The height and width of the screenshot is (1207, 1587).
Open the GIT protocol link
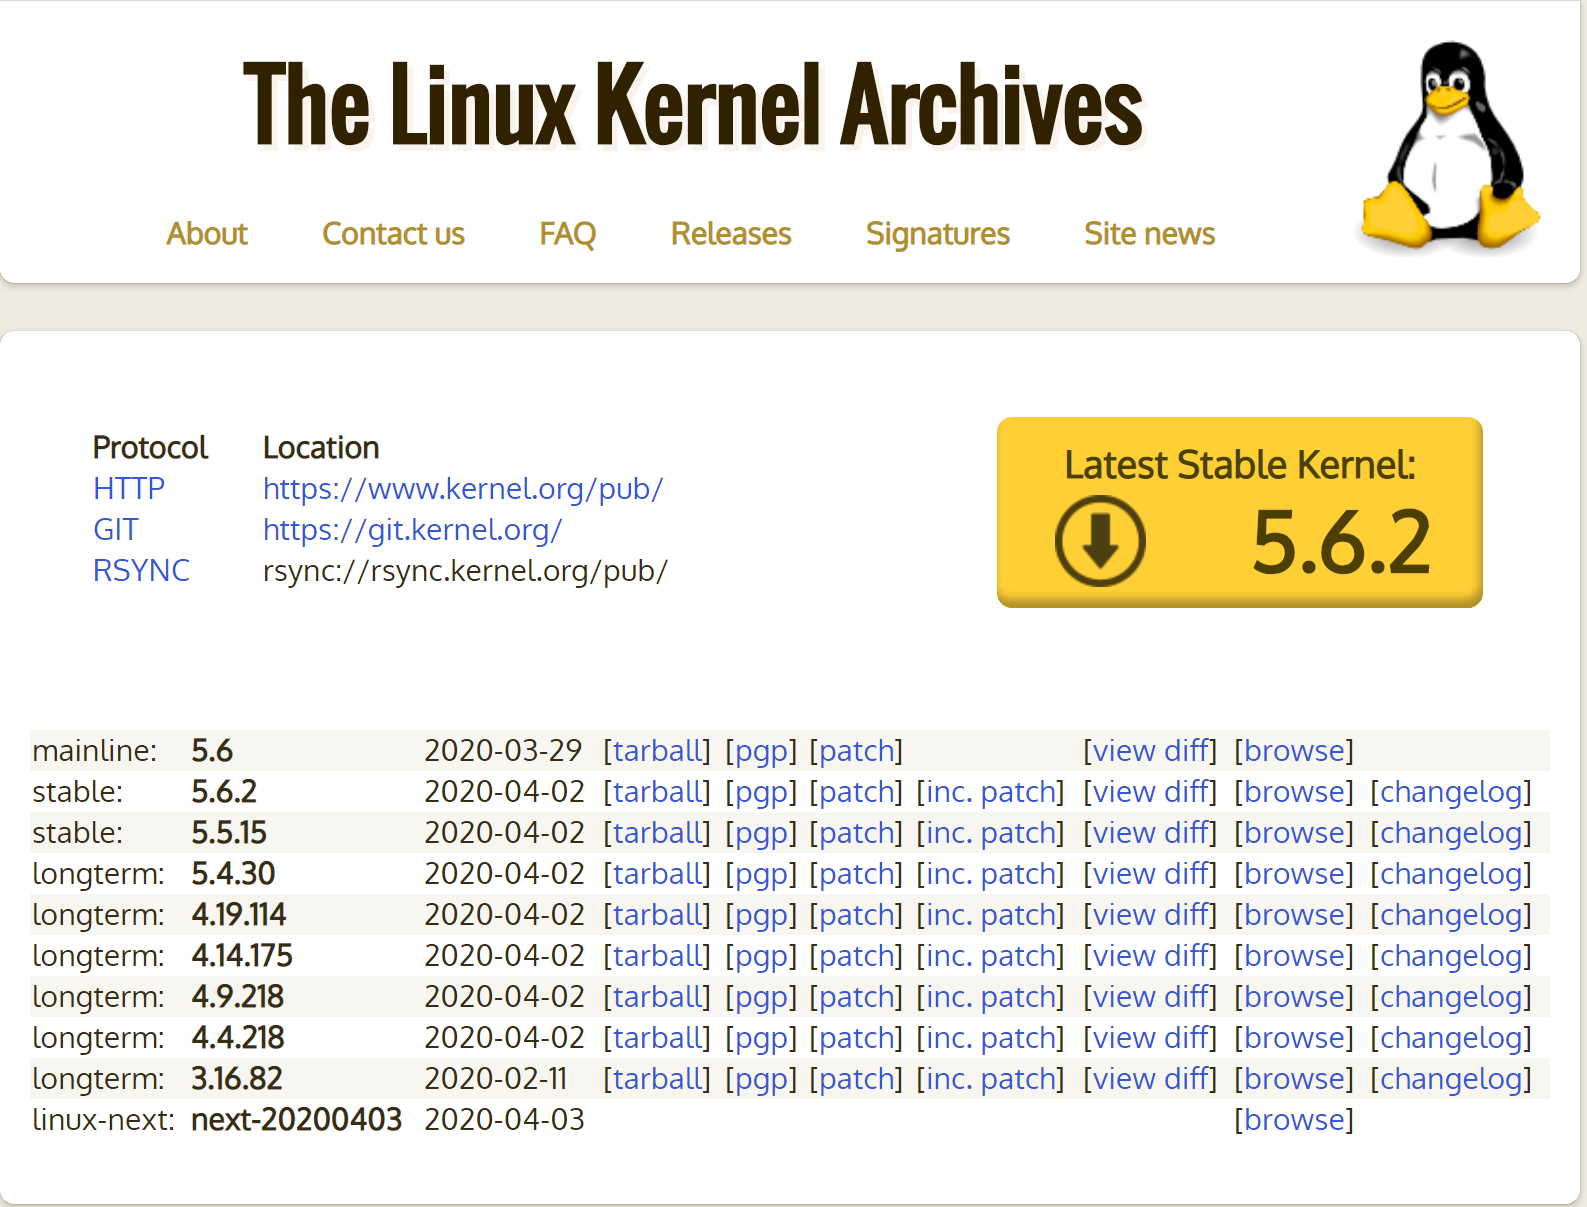116,529
